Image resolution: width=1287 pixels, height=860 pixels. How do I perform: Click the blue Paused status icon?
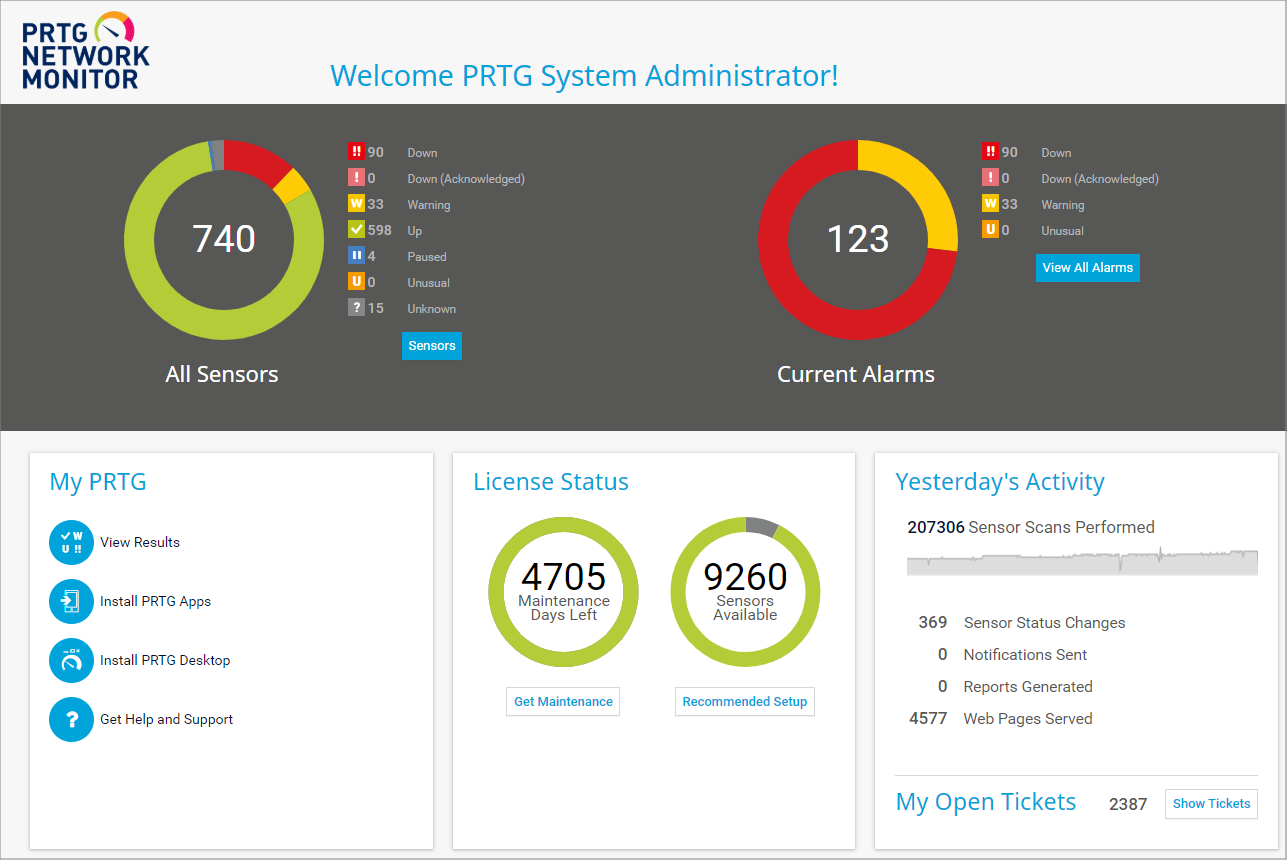(356, 256)
